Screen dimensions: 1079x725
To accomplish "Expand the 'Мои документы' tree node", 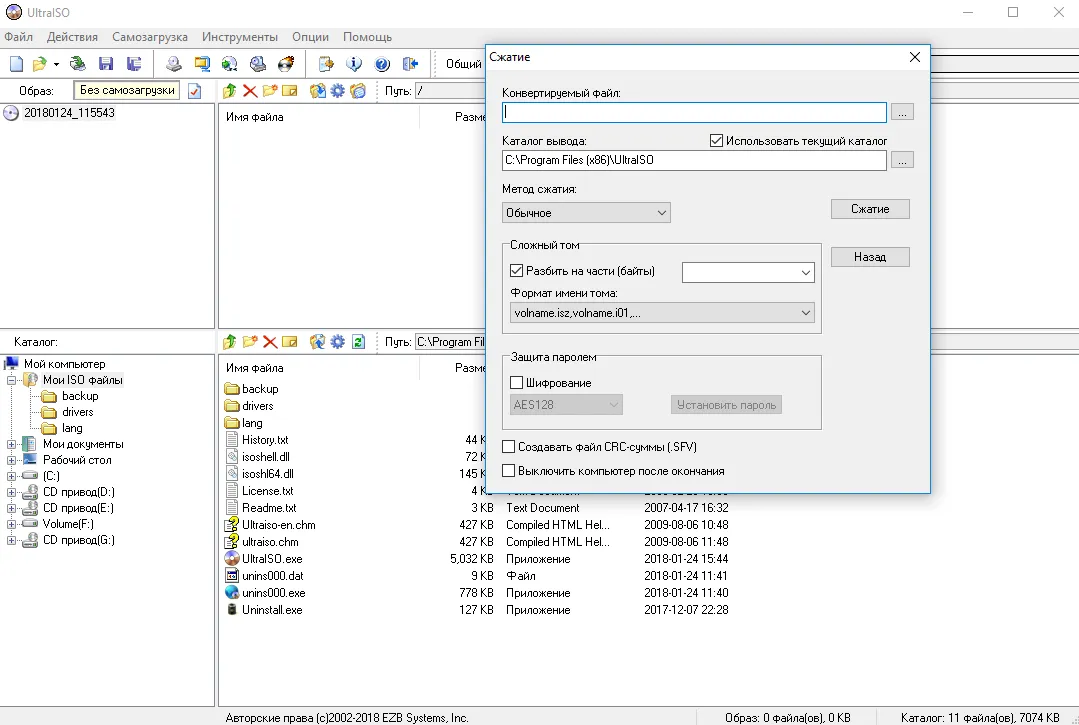I will [x=12, y=444].
